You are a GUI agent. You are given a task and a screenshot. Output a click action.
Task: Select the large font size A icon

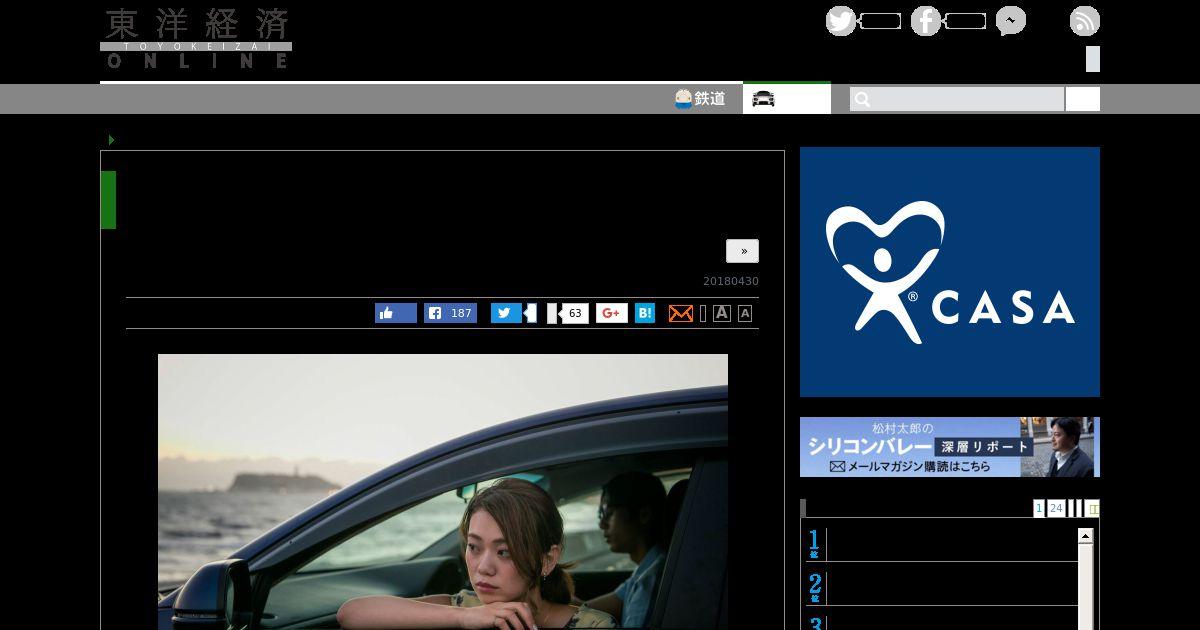click(722, 313)
